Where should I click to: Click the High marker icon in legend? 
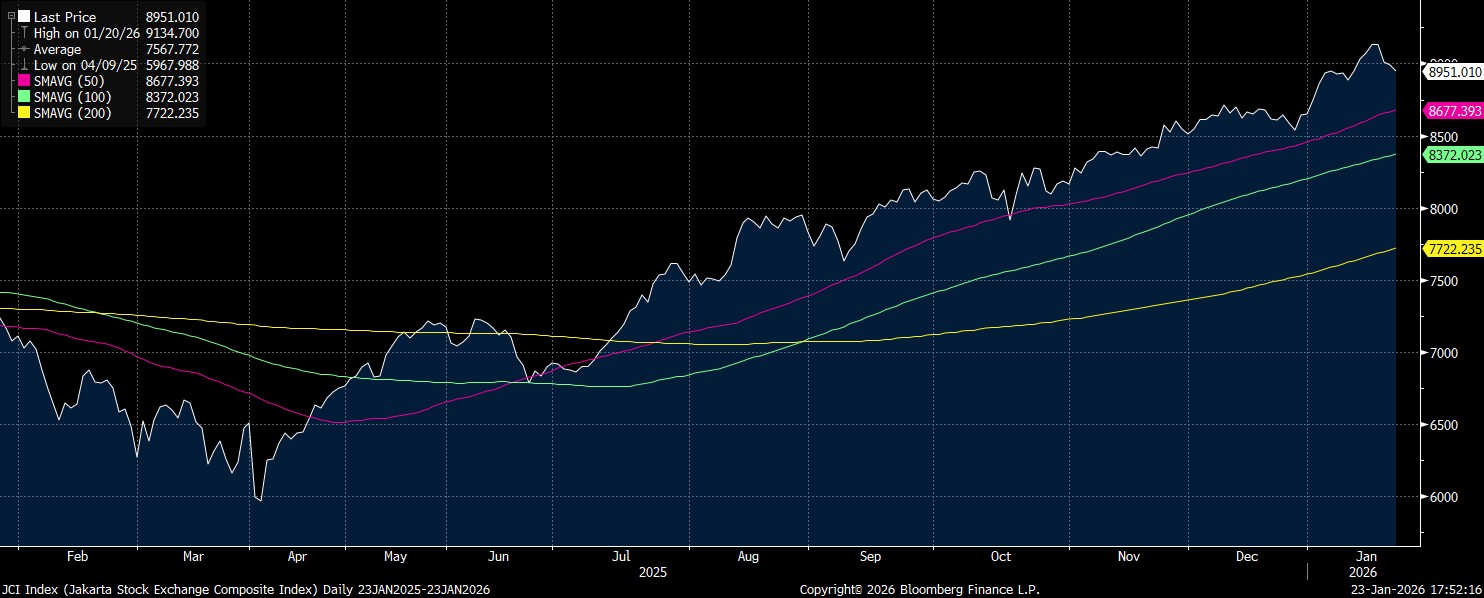tap(24, 33)
